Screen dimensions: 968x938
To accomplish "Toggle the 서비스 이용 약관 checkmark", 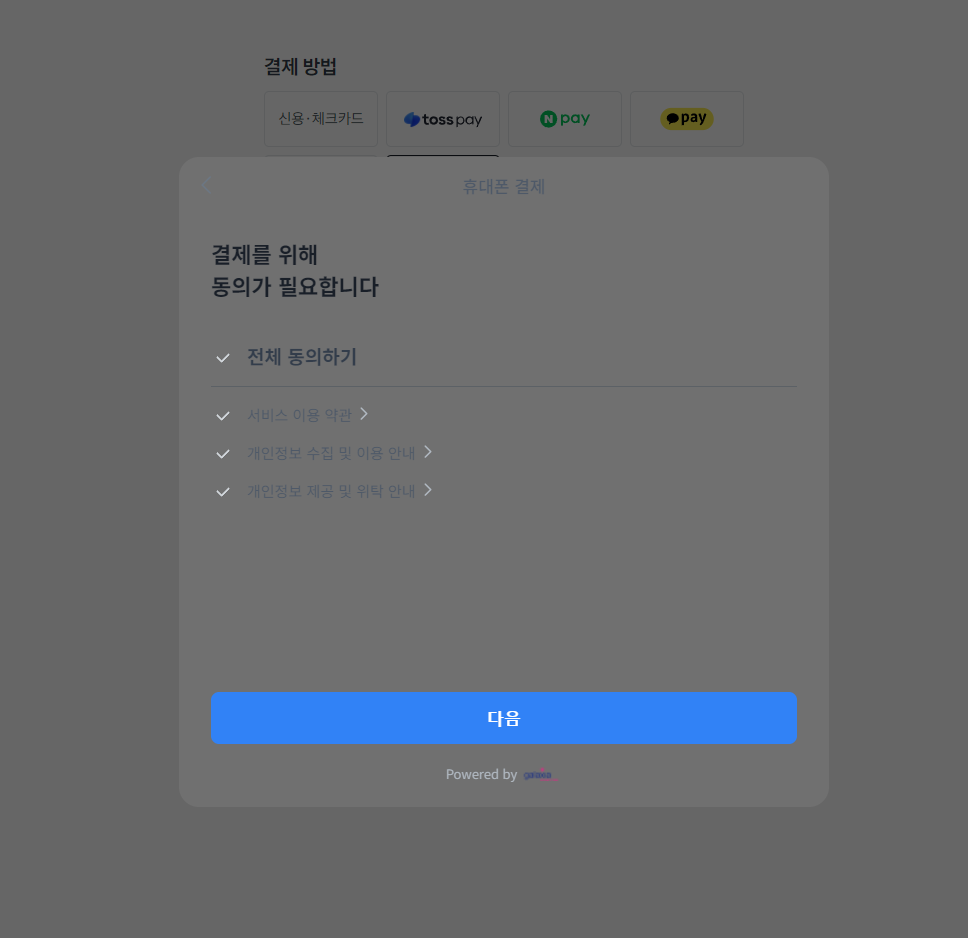I will [x=223, y=416].
